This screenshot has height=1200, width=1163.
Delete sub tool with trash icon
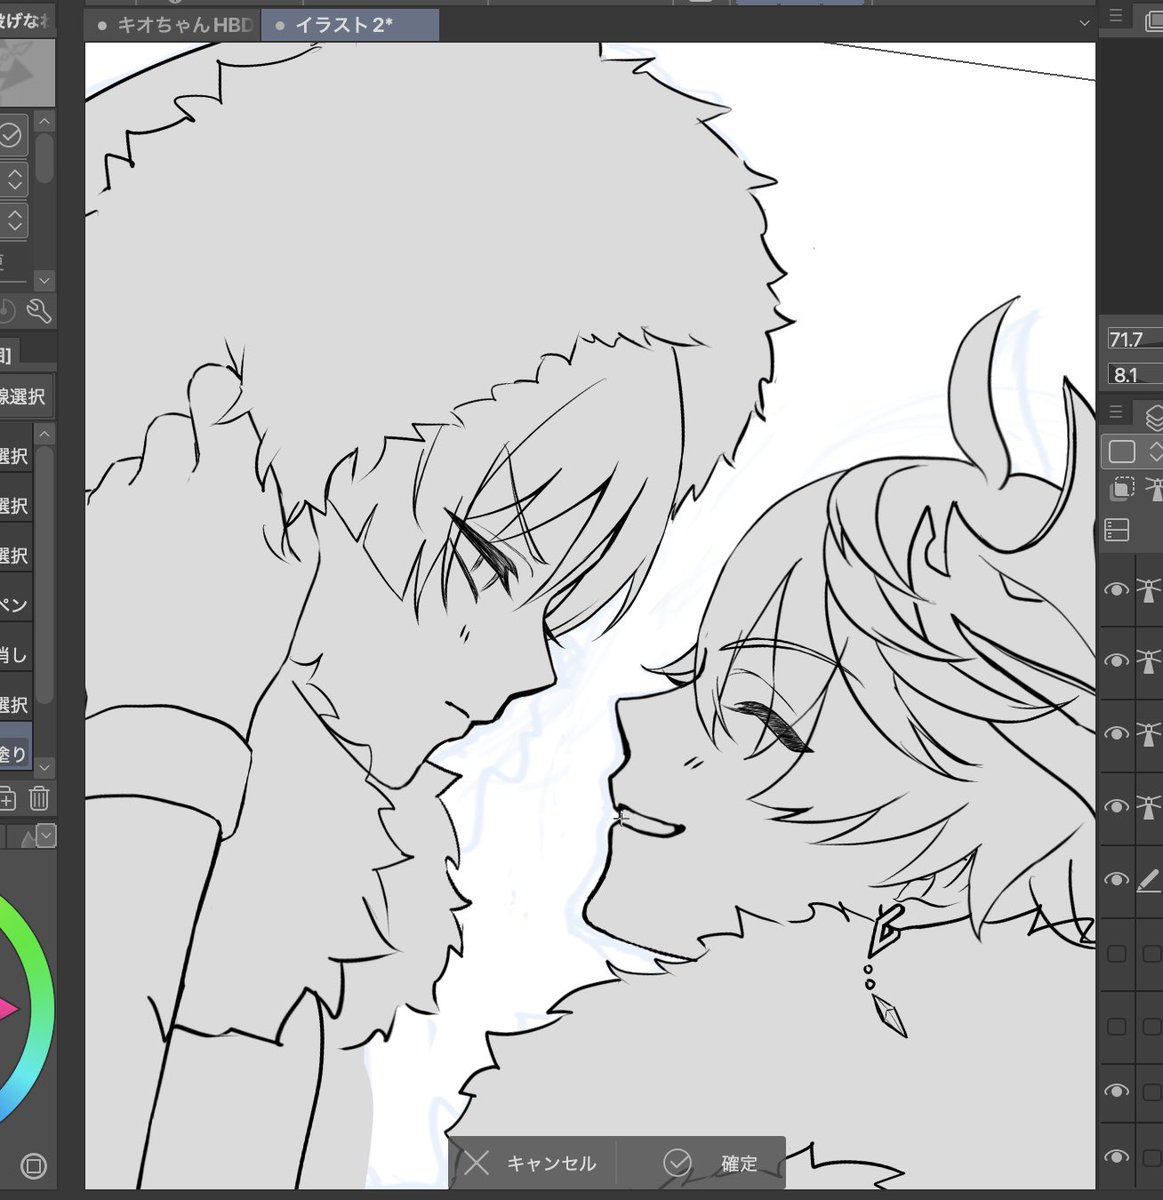(x=39, y=798)
